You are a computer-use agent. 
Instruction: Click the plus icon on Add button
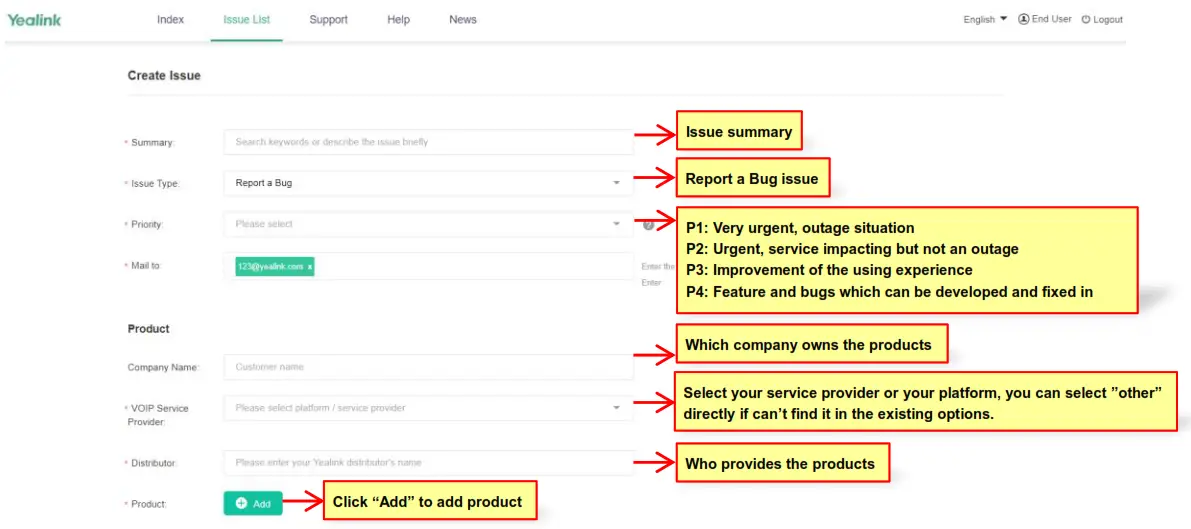[241, 504]
